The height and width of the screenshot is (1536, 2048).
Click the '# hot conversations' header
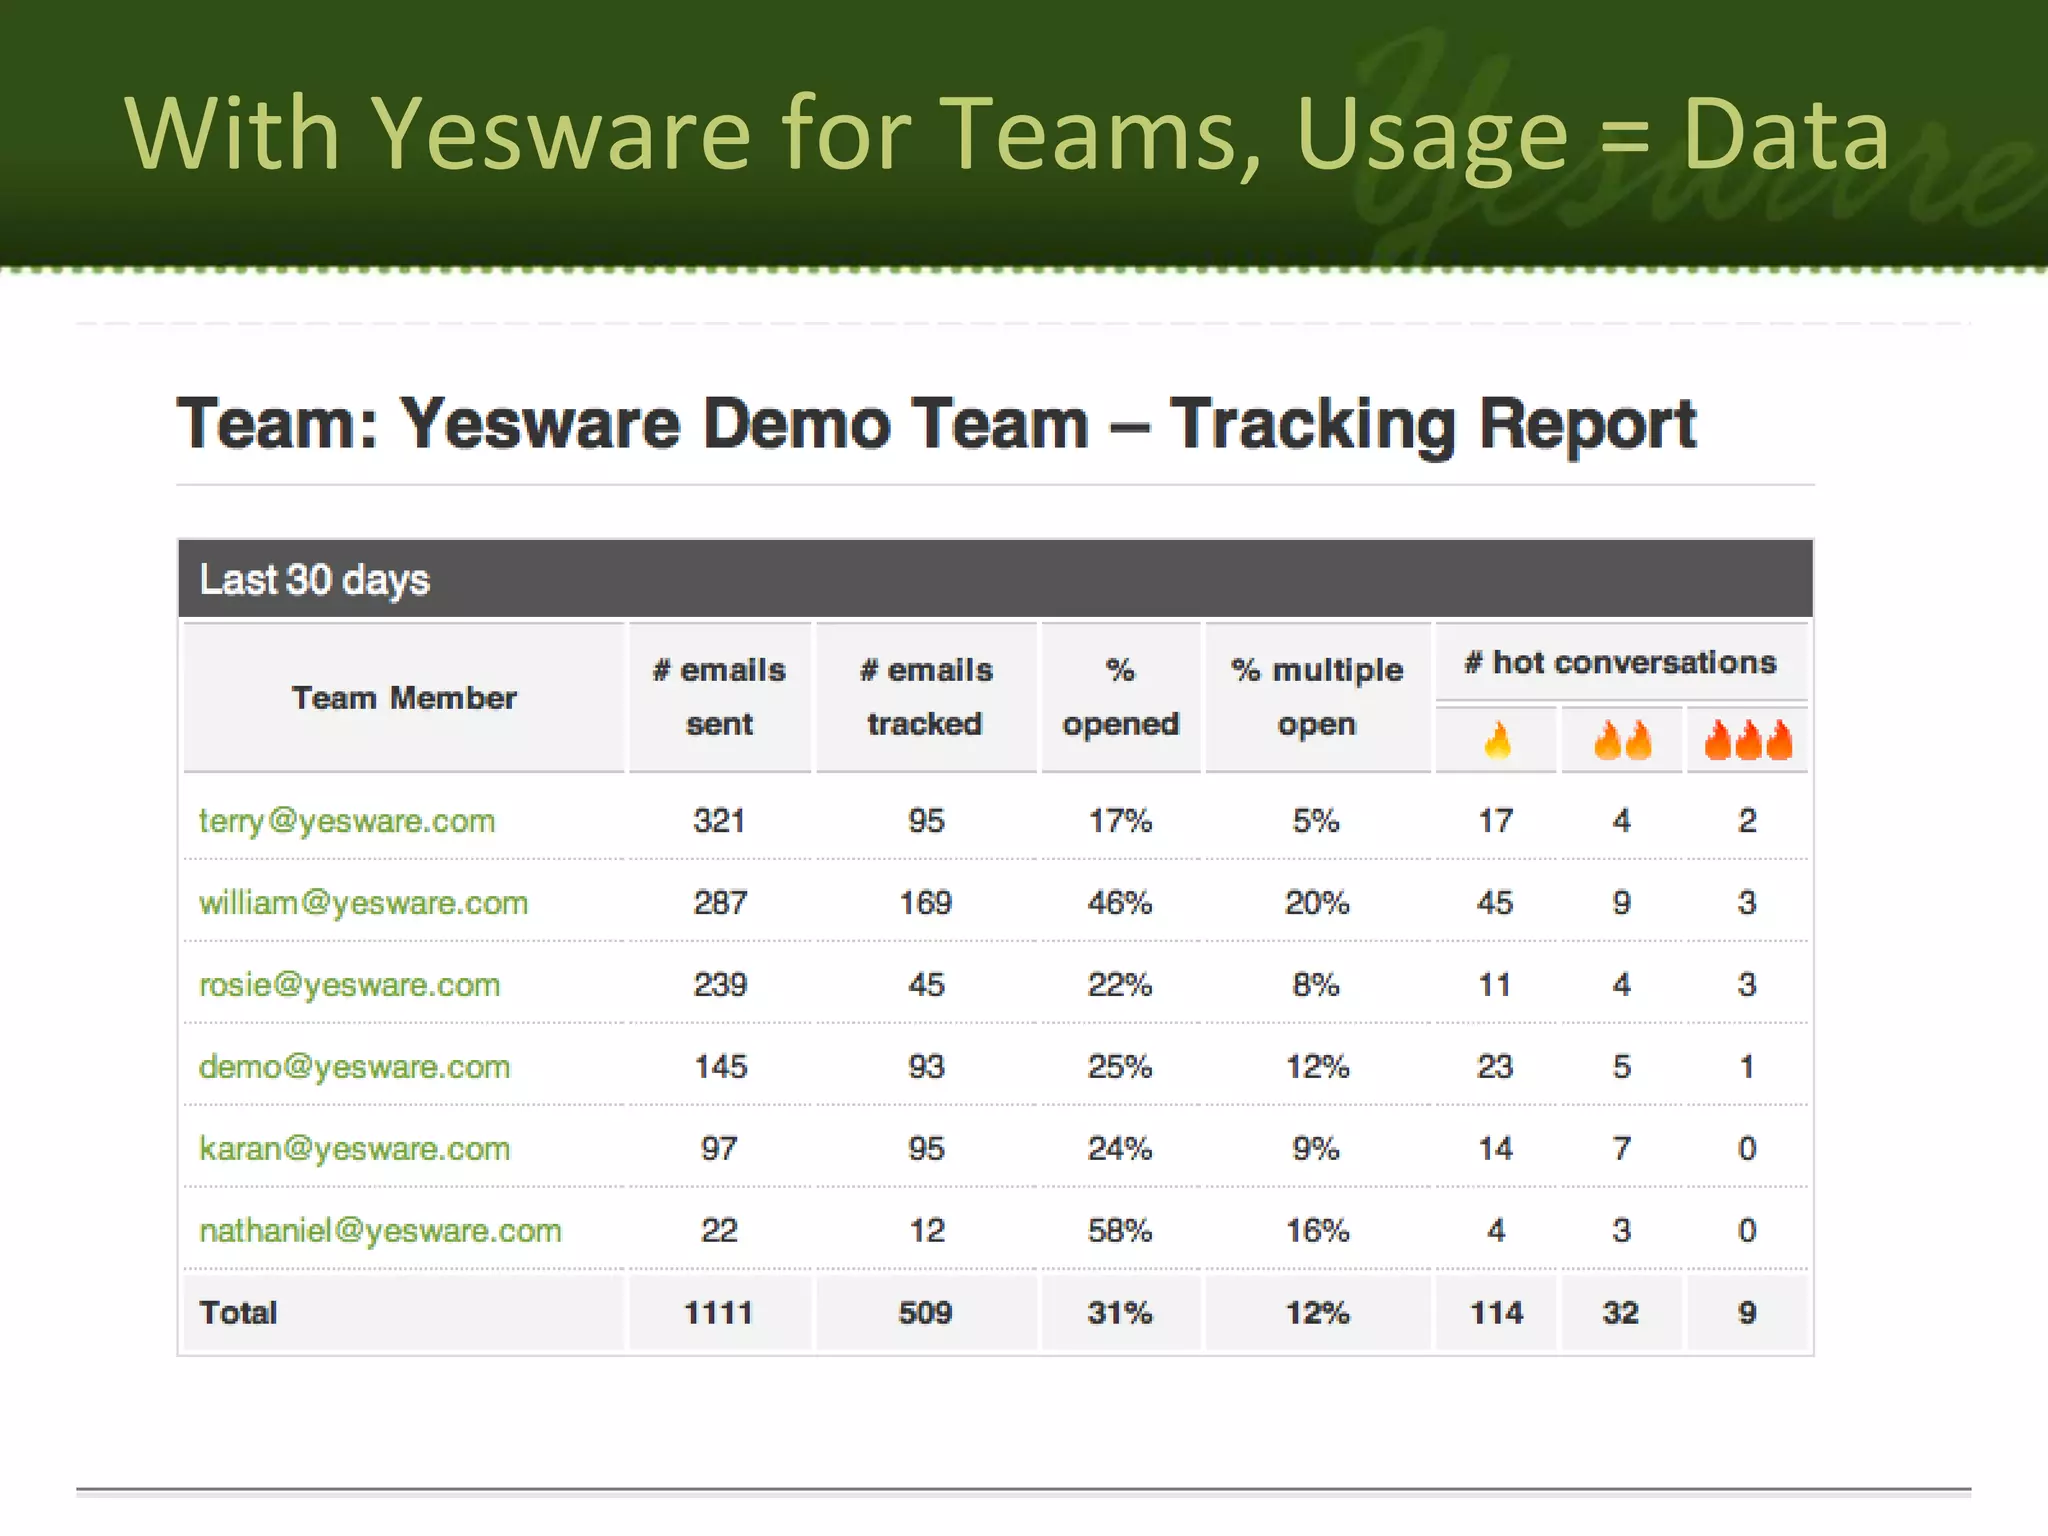point(1621,662)
